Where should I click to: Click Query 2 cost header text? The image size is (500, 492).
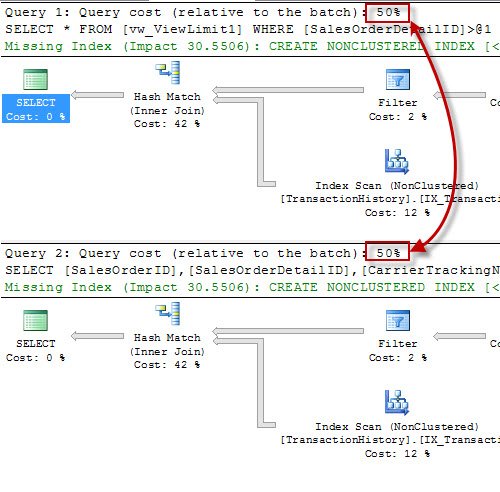click(203, 253)
